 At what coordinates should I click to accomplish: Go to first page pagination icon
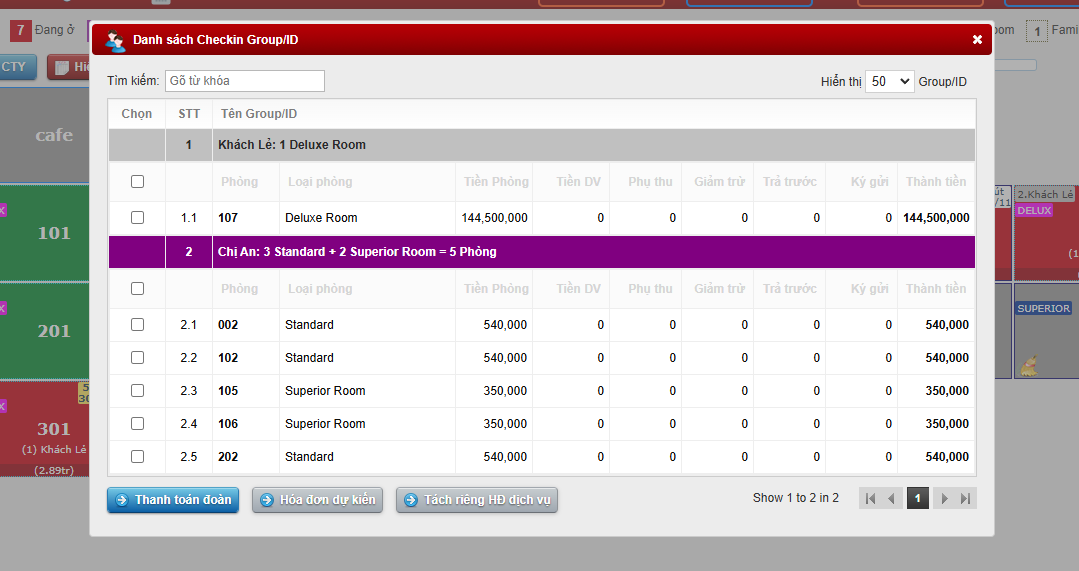(x=870, y=498)
